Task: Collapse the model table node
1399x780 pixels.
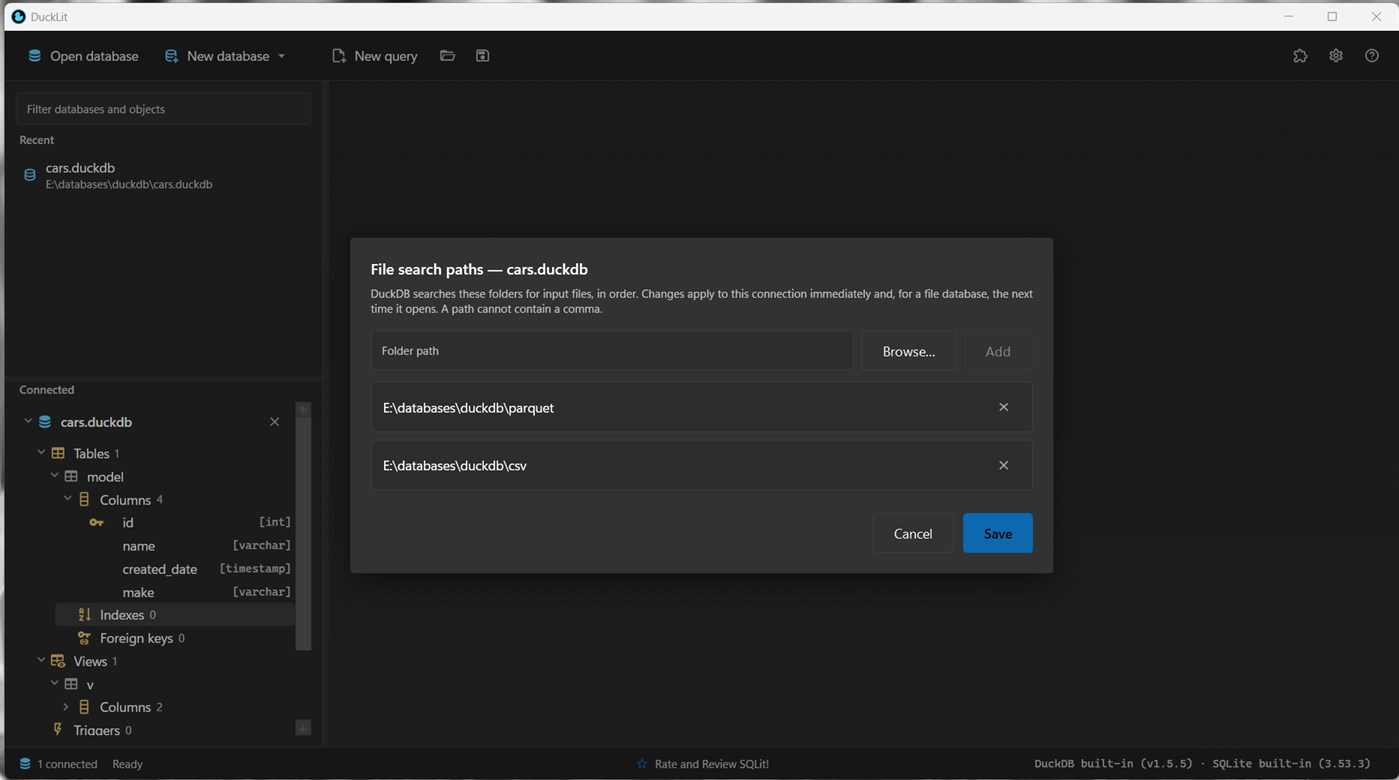Action: 54,476
